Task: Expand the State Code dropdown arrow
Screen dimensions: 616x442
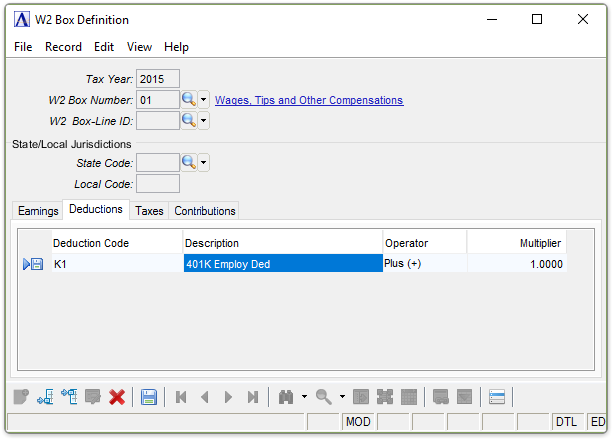Action: click(x=203, y=162)
